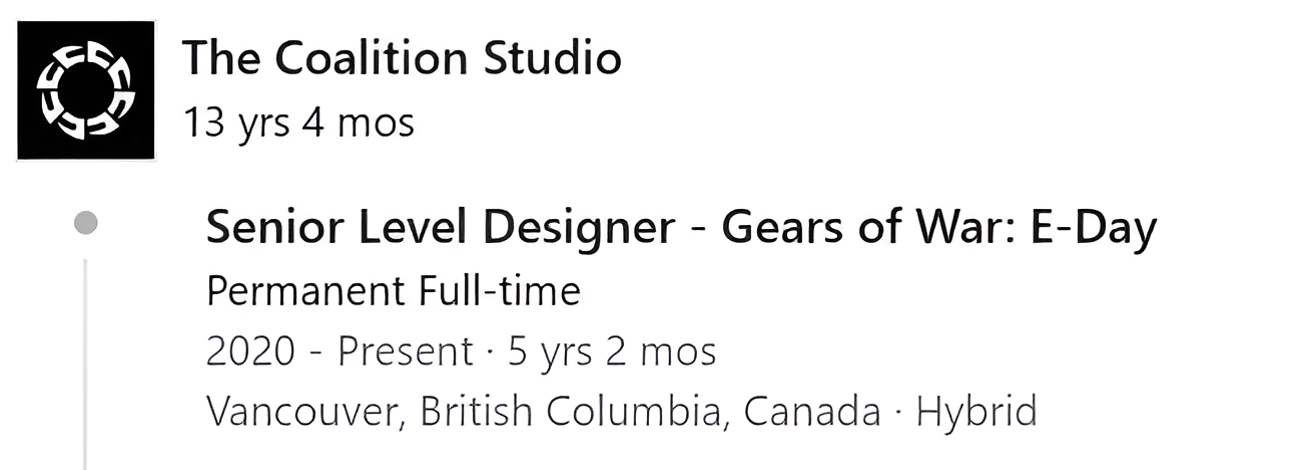This screenshot has width=1314, height=470.
Task: Click the word Present in the date range
Action: [405, 352]
